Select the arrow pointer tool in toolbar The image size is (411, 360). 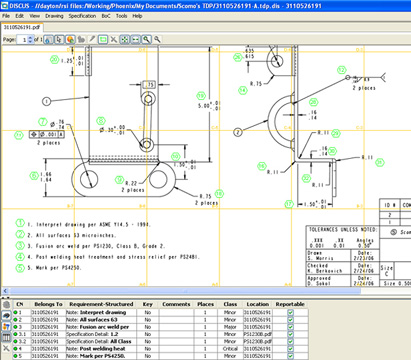coord(59,39)
